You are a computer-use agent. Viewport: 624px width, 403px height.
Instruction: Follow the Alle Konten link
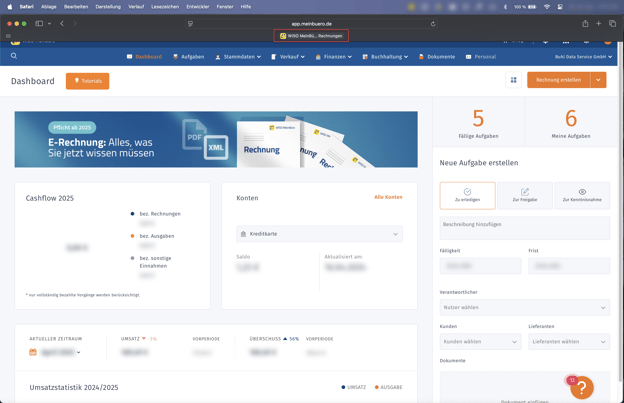(388, 197)
